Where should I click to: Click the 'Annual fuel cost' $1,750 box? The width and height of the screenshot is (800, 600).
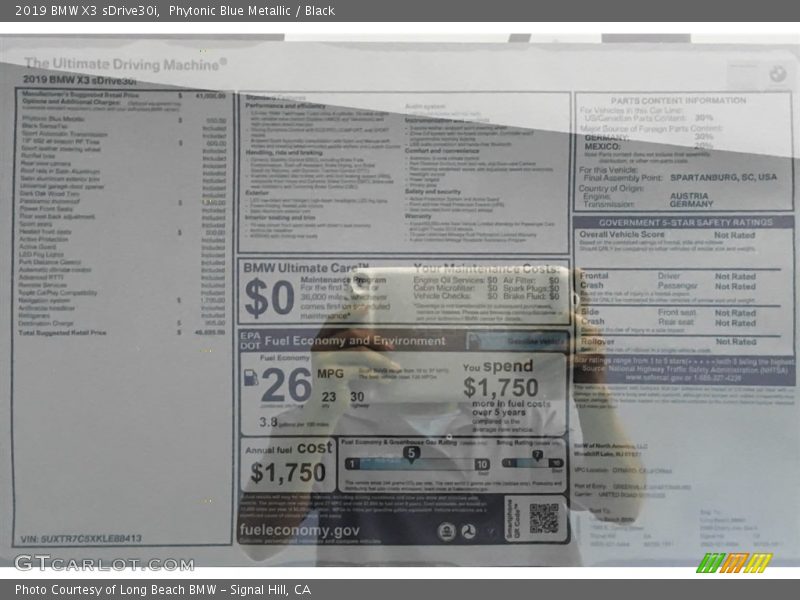[288, 465]
